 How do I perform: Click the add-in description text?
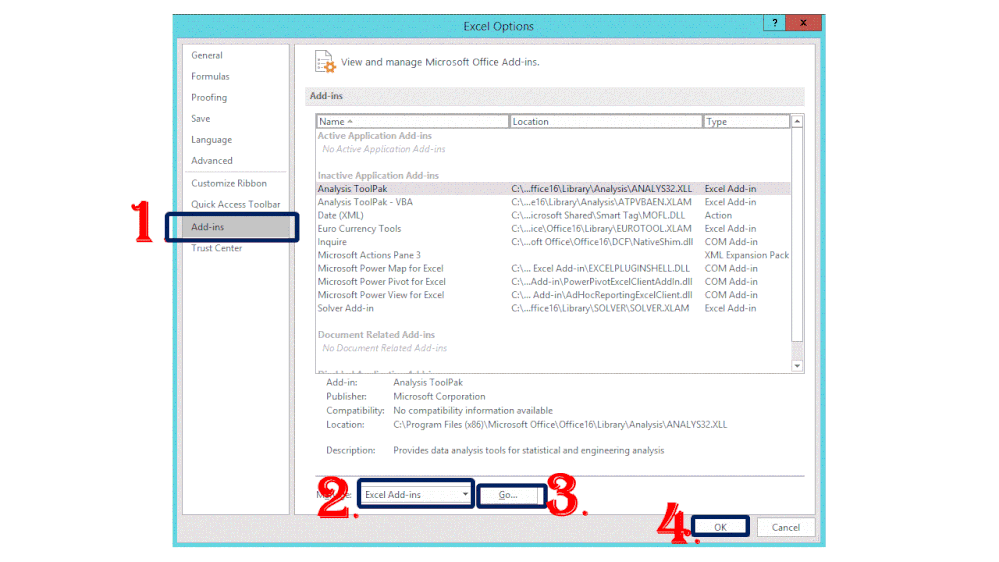click(529, 450)
